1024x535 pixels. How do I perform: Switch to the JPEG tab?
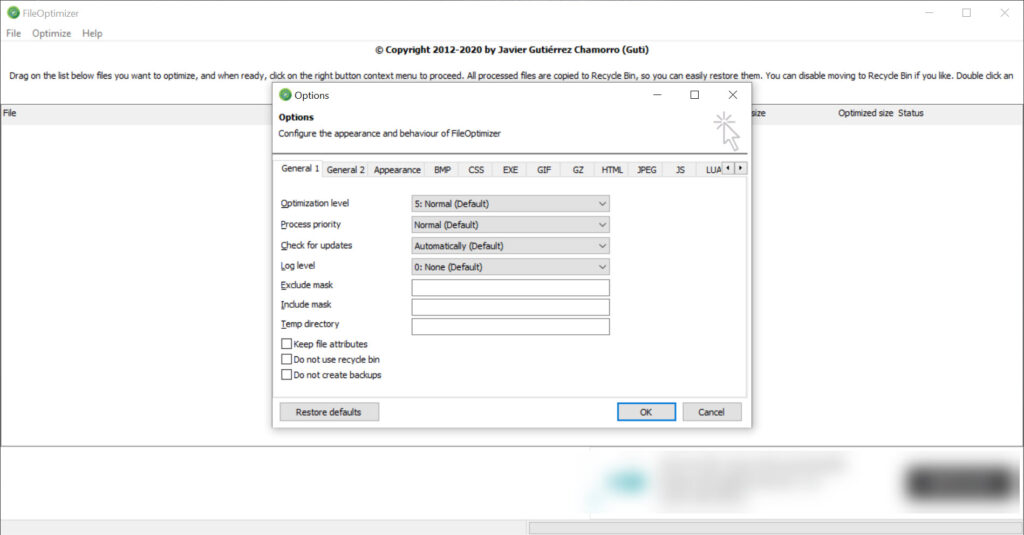[x=647, y=170]
